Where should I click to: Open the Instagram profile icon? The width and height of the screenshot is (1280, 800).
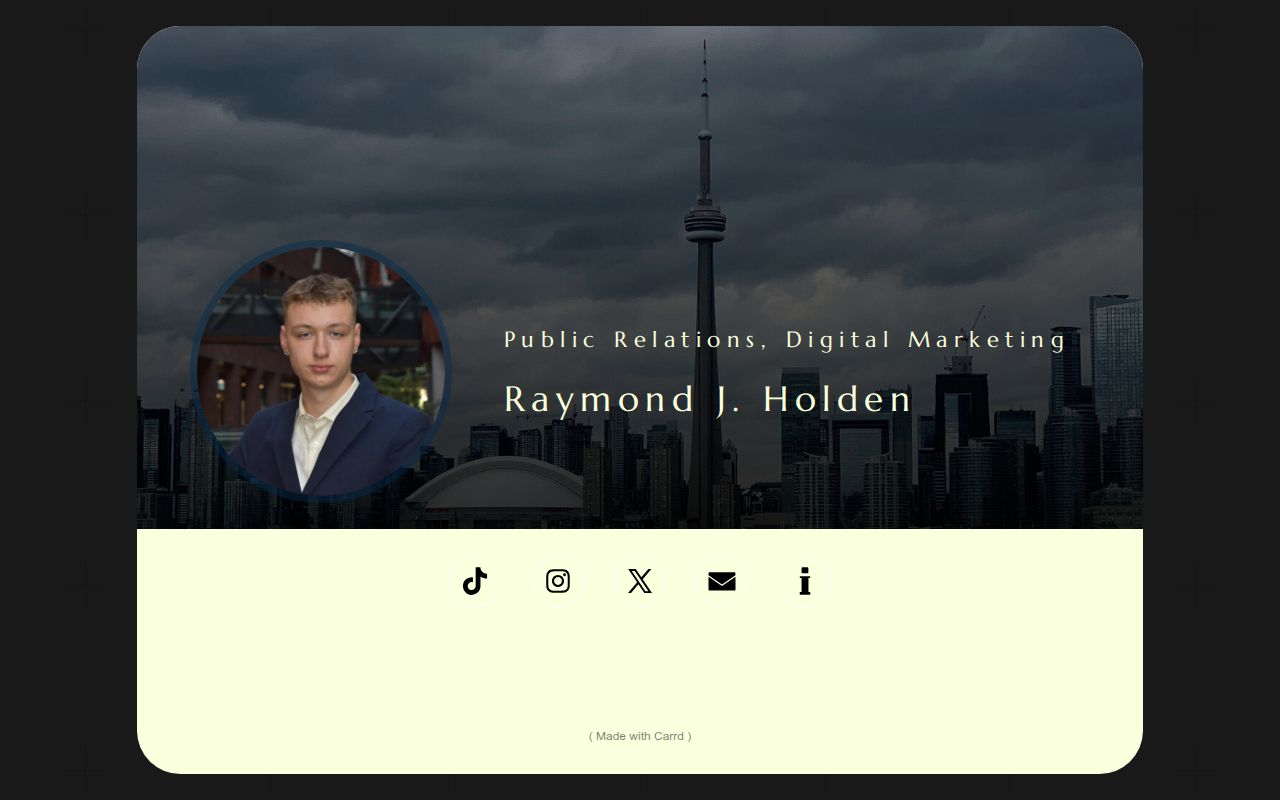[558, 581]
